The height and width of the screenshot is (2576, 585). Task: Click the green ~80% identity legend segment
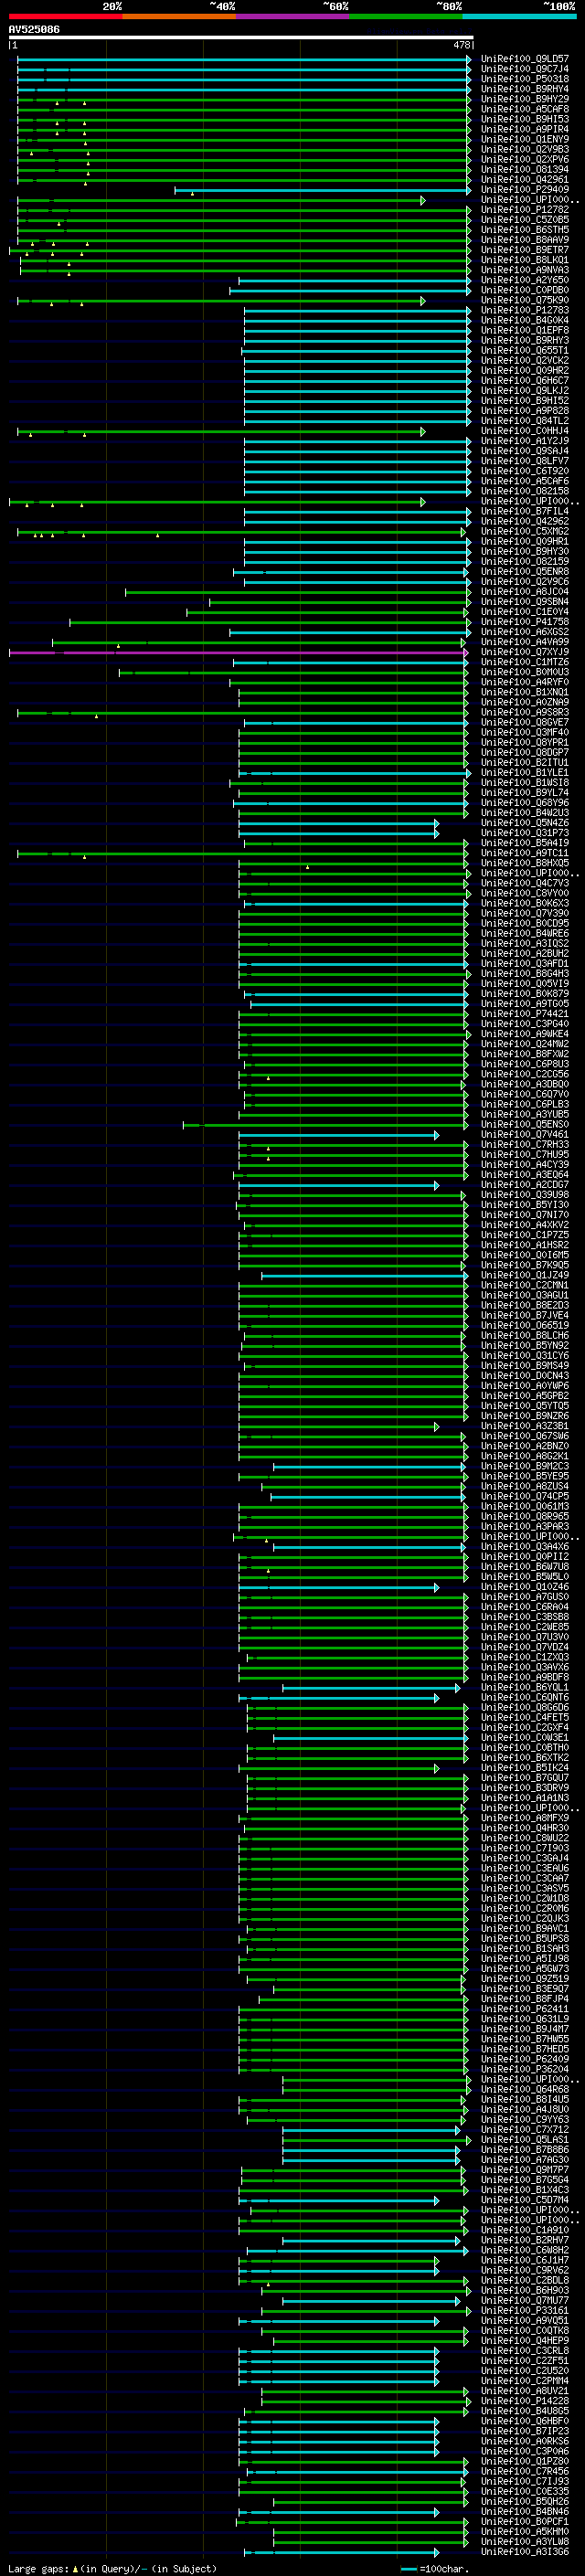(406, 16)
